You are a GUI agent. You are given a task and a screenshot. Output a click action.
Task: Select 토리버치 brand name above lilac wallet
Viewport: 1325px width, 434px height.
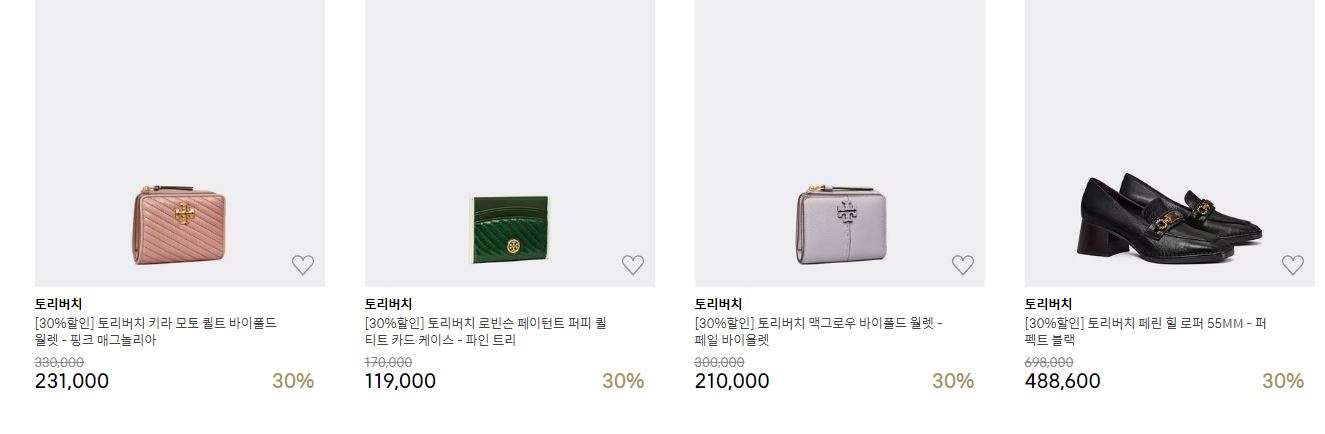[x=718, y=304]
